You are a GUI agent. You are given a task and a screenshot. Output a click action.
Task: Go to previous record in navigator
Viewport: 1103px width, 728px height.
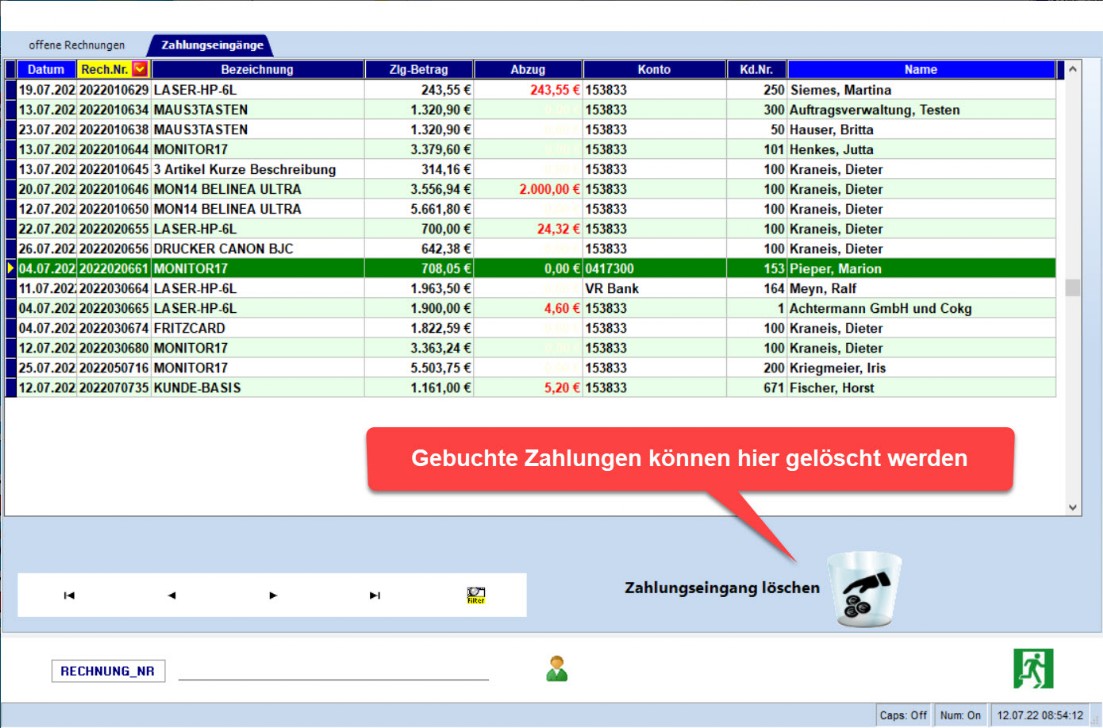coord(171,595)
